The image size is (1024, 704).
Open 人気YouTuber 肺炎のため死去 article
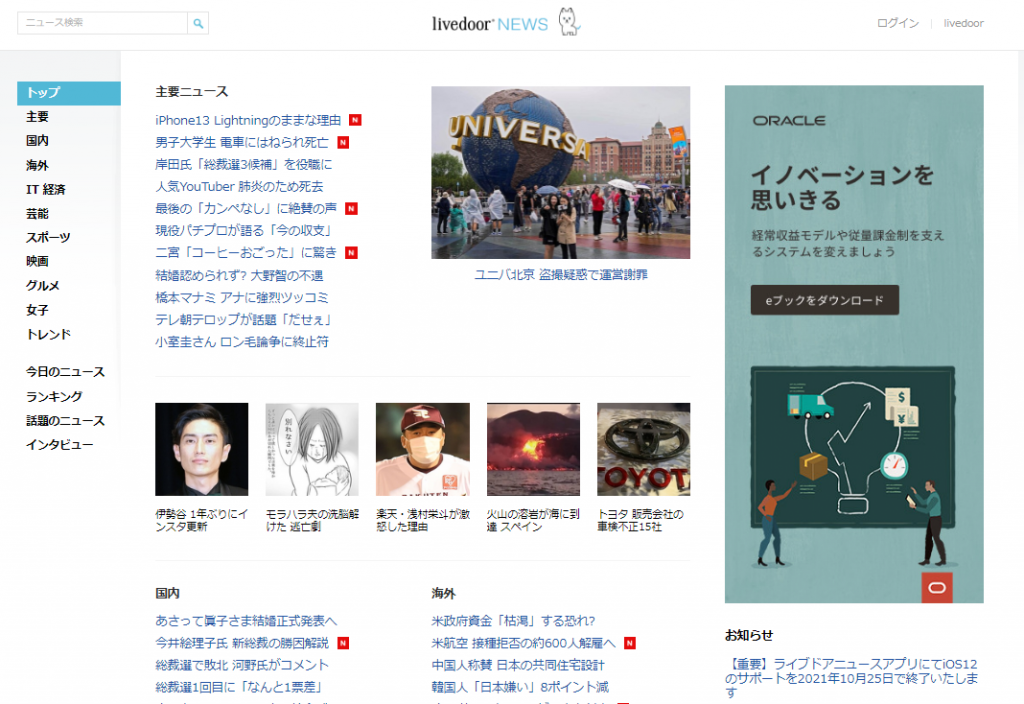click(239, 187)
